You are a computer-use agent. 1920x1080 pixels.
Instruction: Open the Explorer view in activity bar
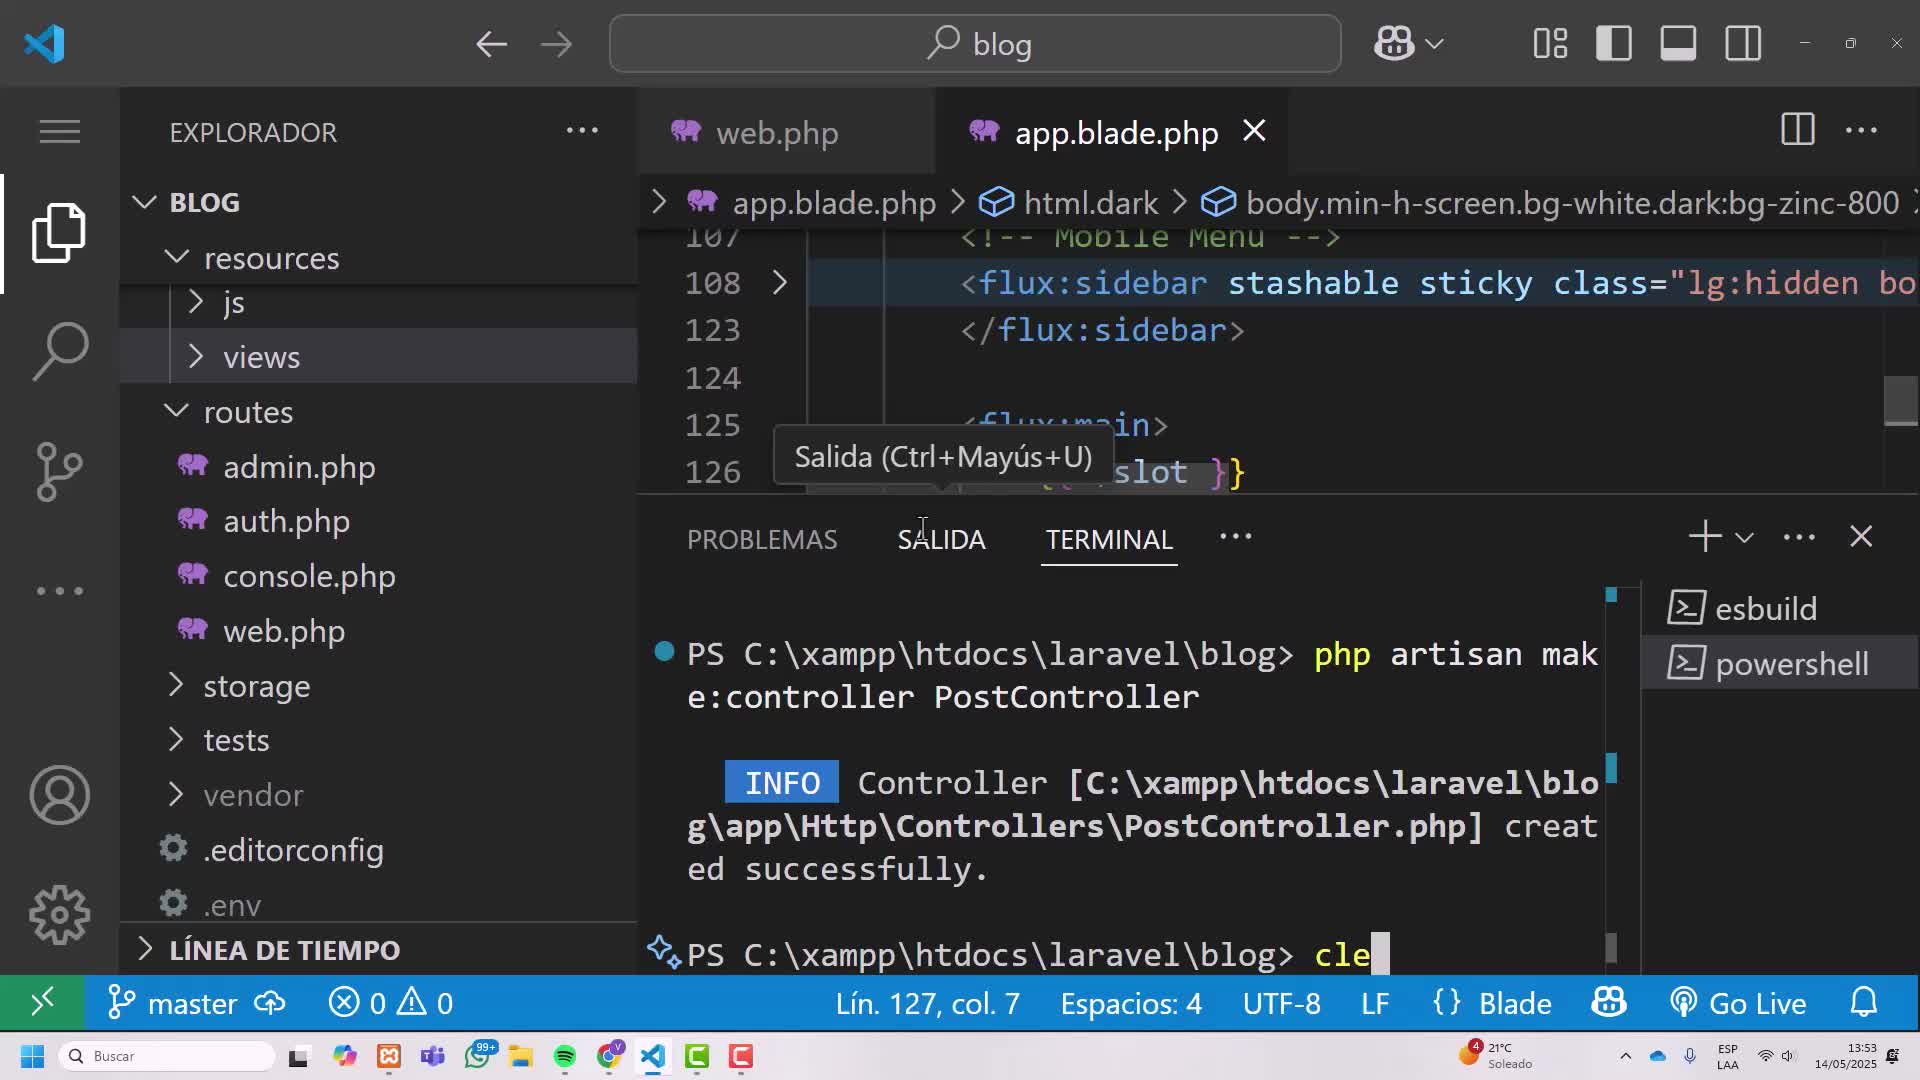point(59,234)
